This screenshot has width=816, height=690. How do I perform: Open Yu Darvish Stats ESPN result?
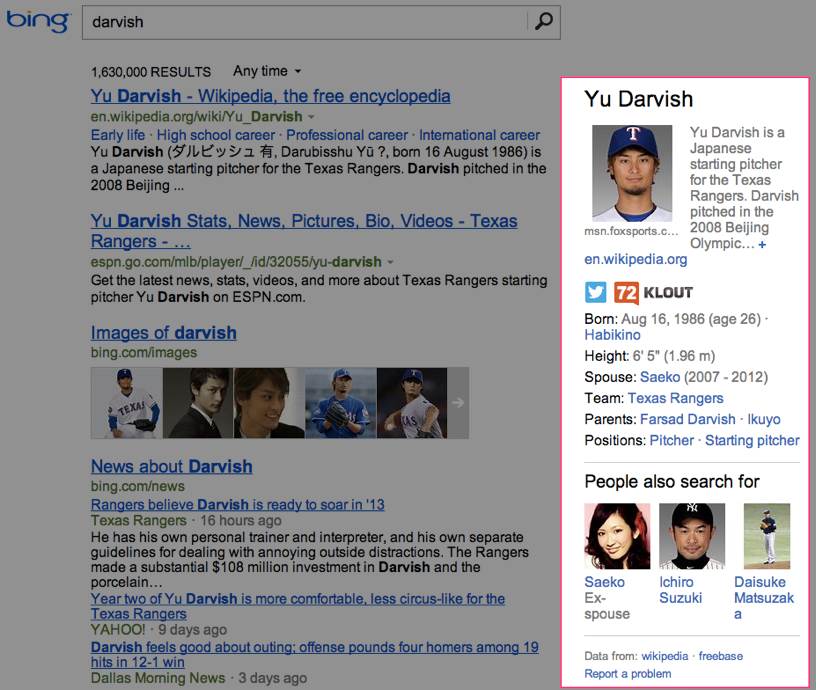click(304, 231)
